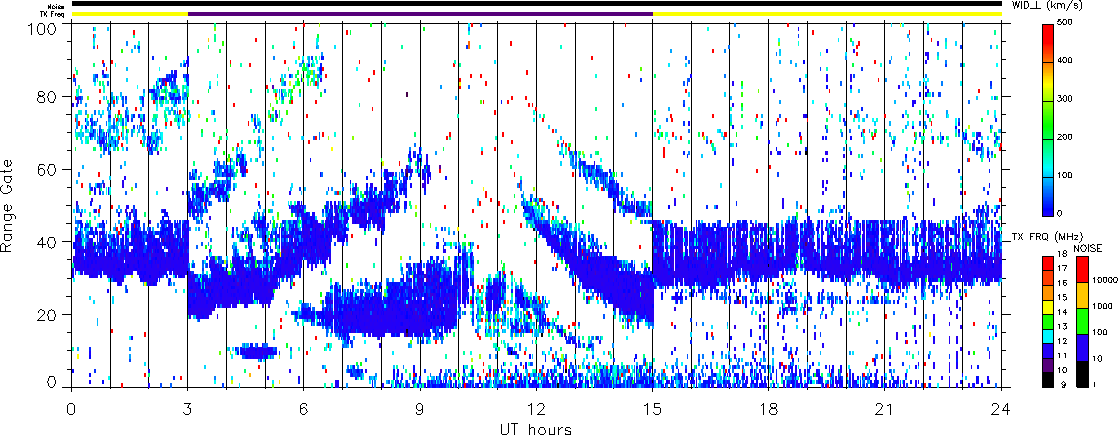Viewport: 1118px width, 435px height.
Task: Pick yellow swatch in TX FRQ legend
Action: pos(1049,307)
